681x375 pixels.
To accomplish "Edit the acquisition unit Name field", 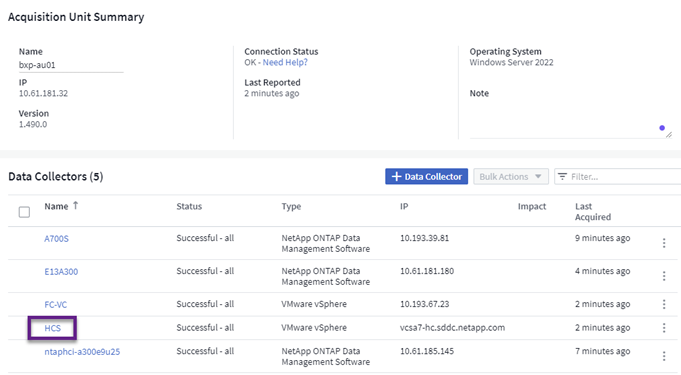I will pos(71,65).
